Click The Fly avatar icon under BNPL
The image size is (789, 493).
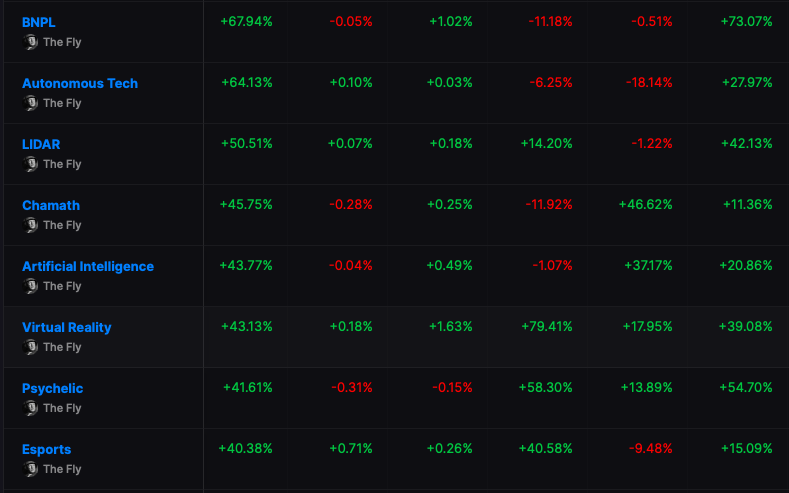(30, 42)
